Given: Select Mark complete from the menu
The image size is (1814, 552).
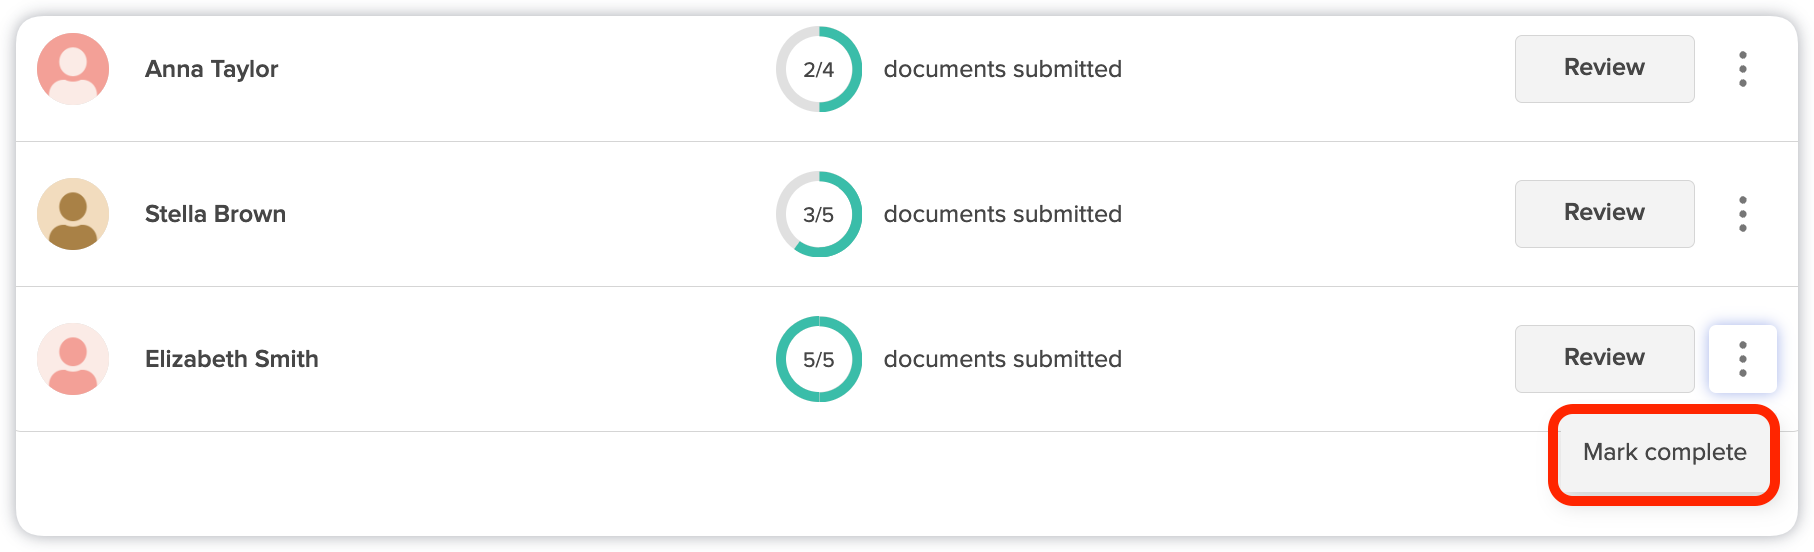Looking at the screenshot, I should tap(1664, 453).
